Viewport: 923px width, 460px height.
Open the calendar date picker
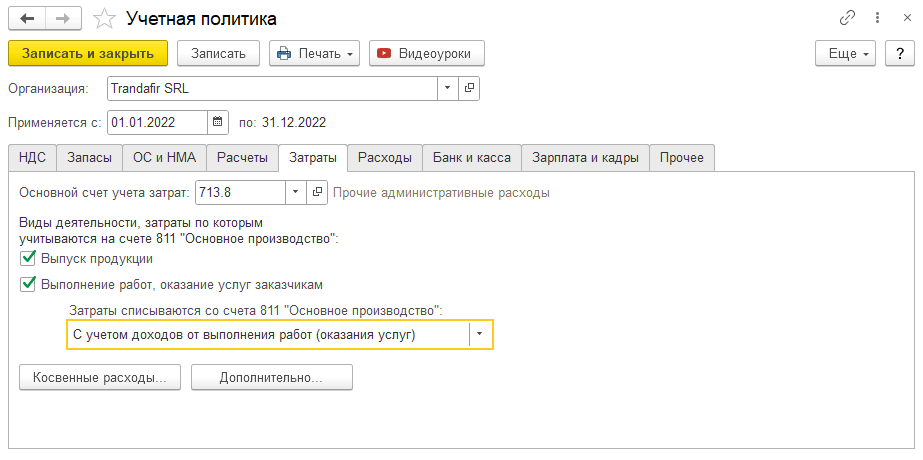tap(218, 123)
